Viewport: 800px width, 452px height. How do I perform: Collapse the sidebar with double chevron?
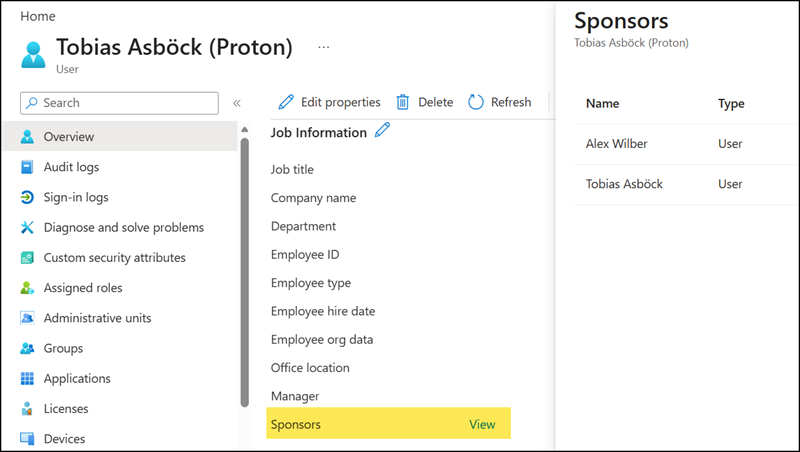pos(237,103)
